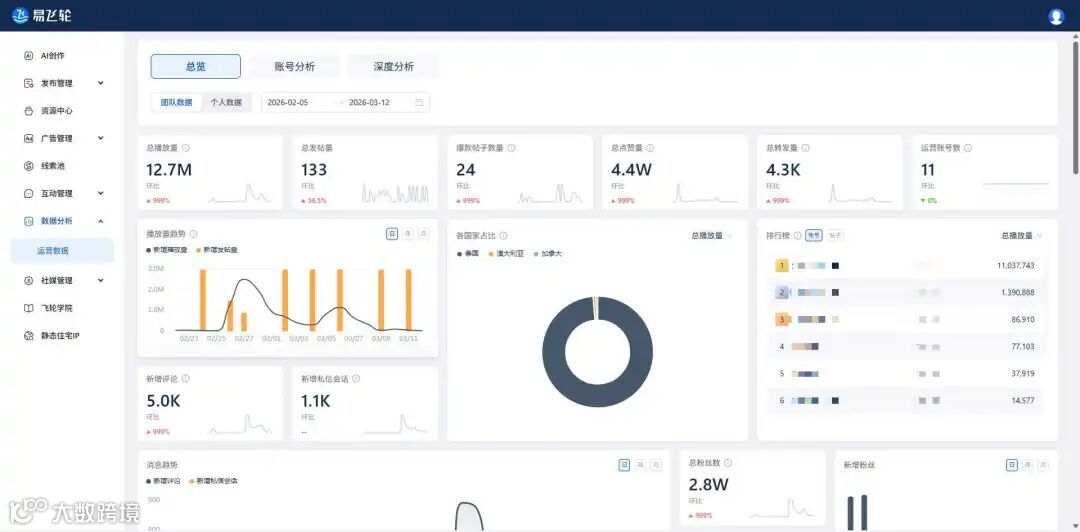Open 资源中心 in the sidebar
The height and width of the screenshot is (532, 1080).
[x=56, y=110]
